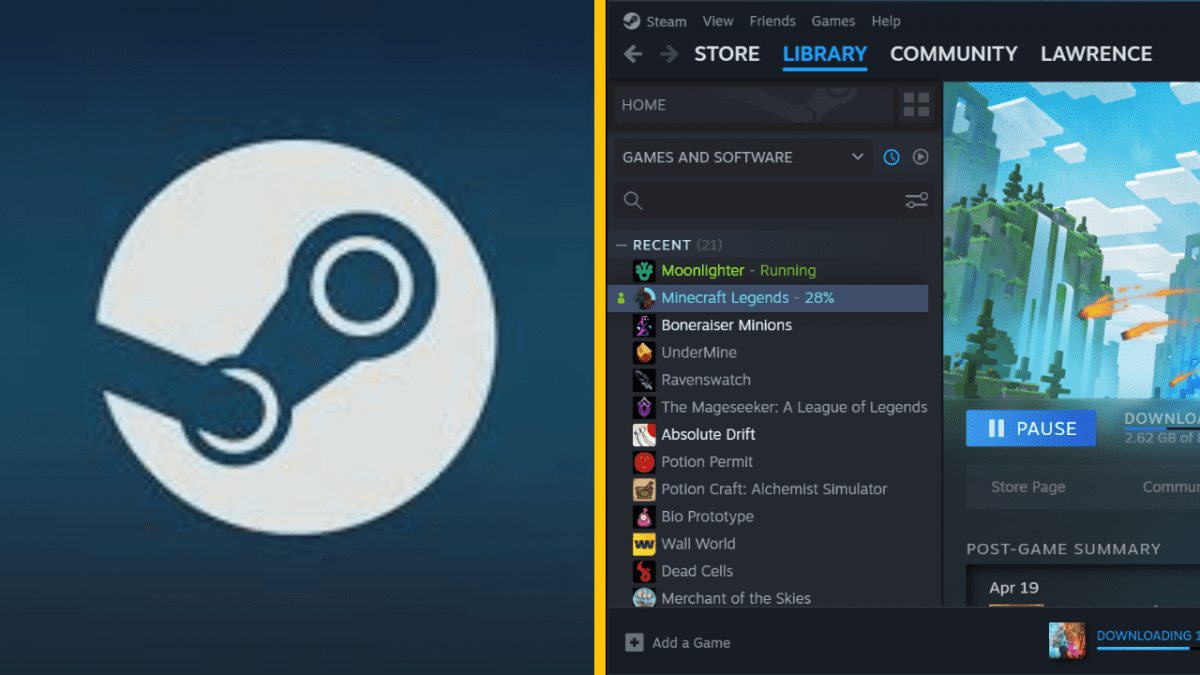
Task: Click the download progress bar at bottom
Action: point(1145,647)
